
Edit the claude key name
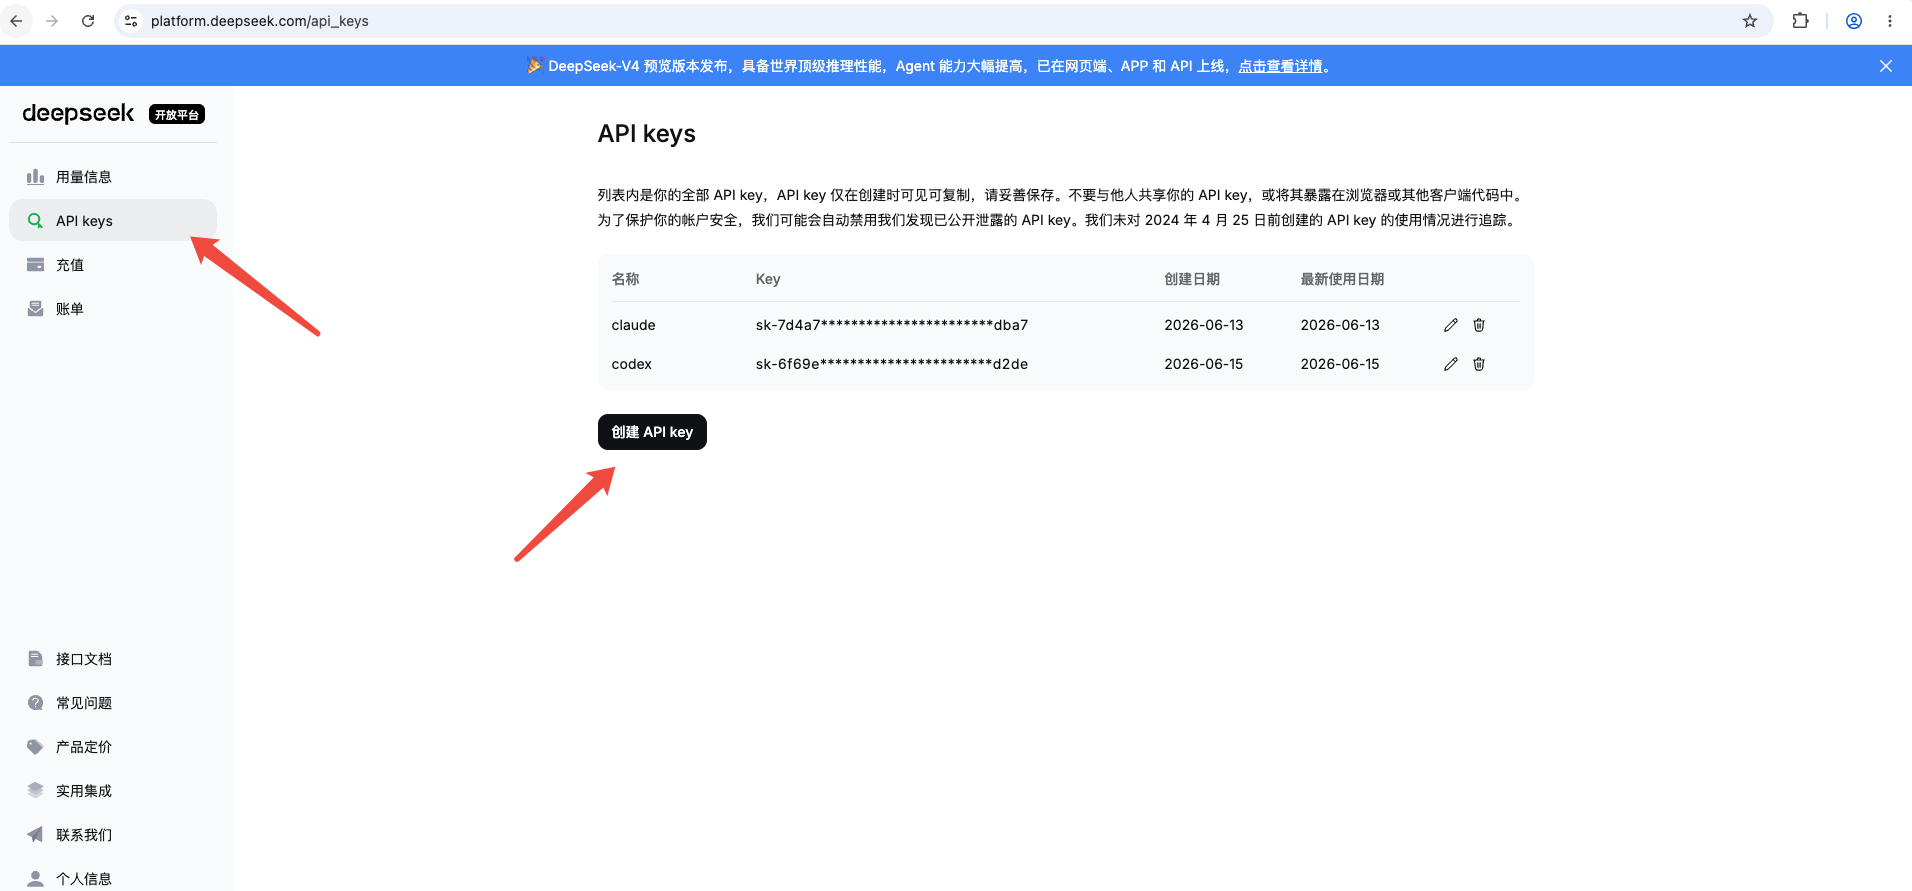point(1451,325)
